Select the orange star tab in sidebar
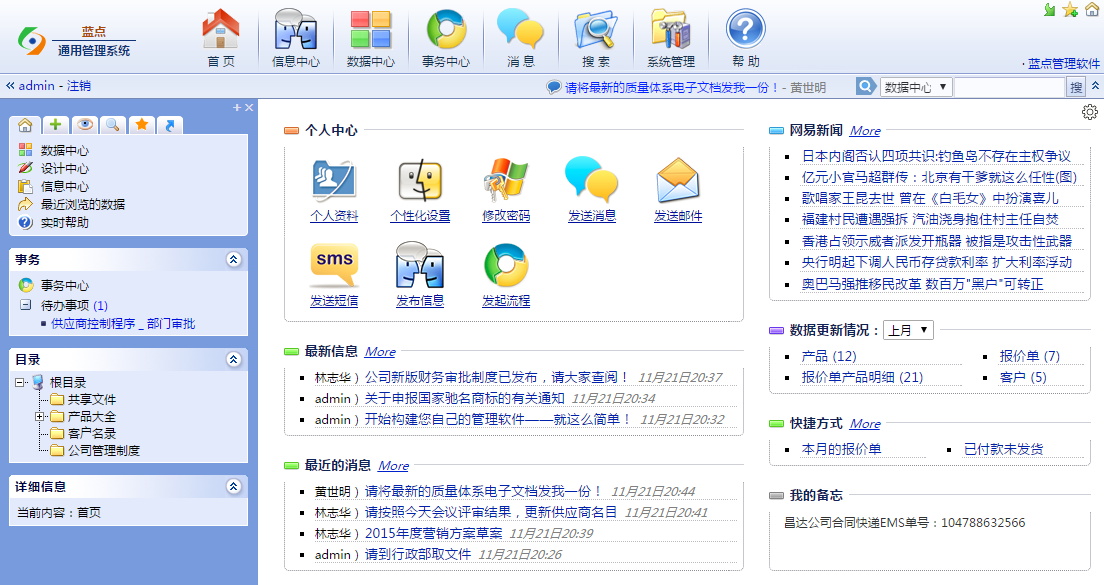 pos(142,125)
